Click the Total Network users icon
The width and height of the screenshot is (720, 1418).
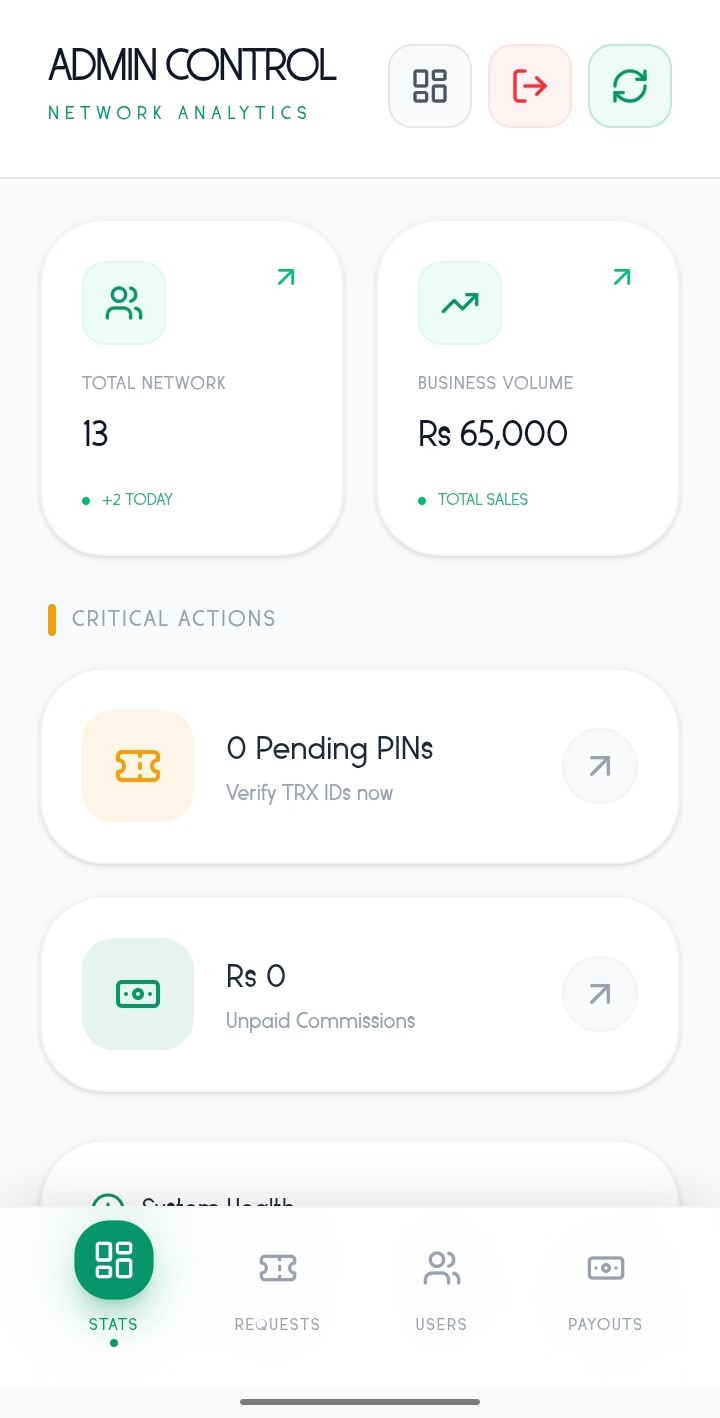tap(124, 303)
